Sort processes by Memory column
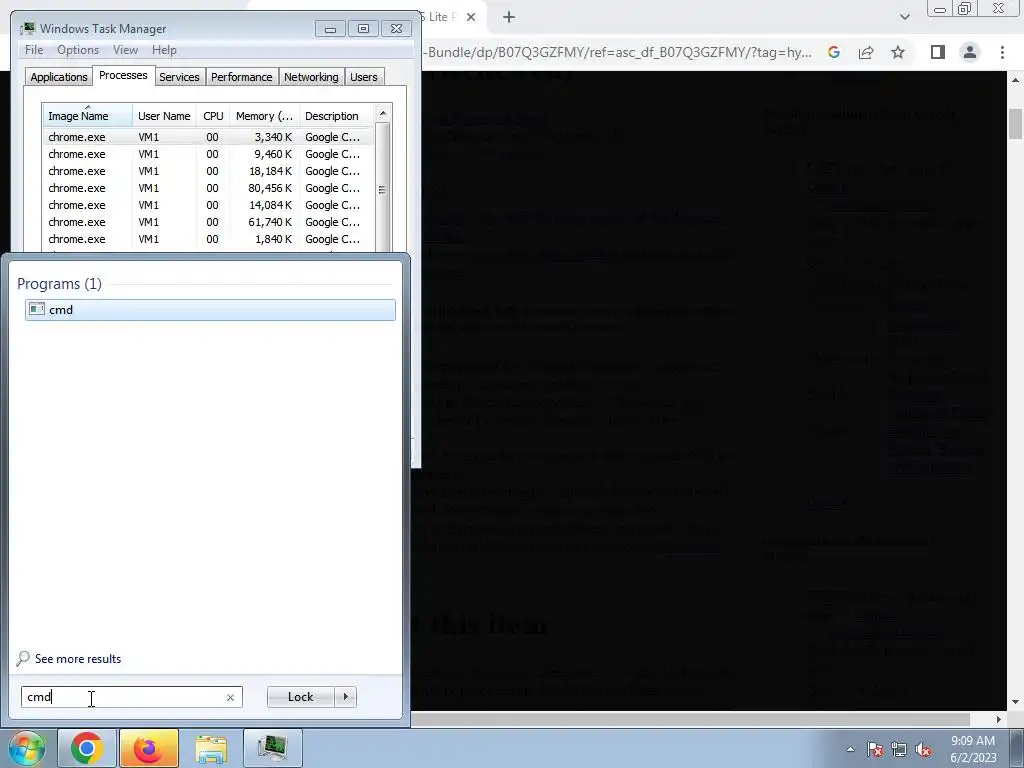 coord(264,116)
